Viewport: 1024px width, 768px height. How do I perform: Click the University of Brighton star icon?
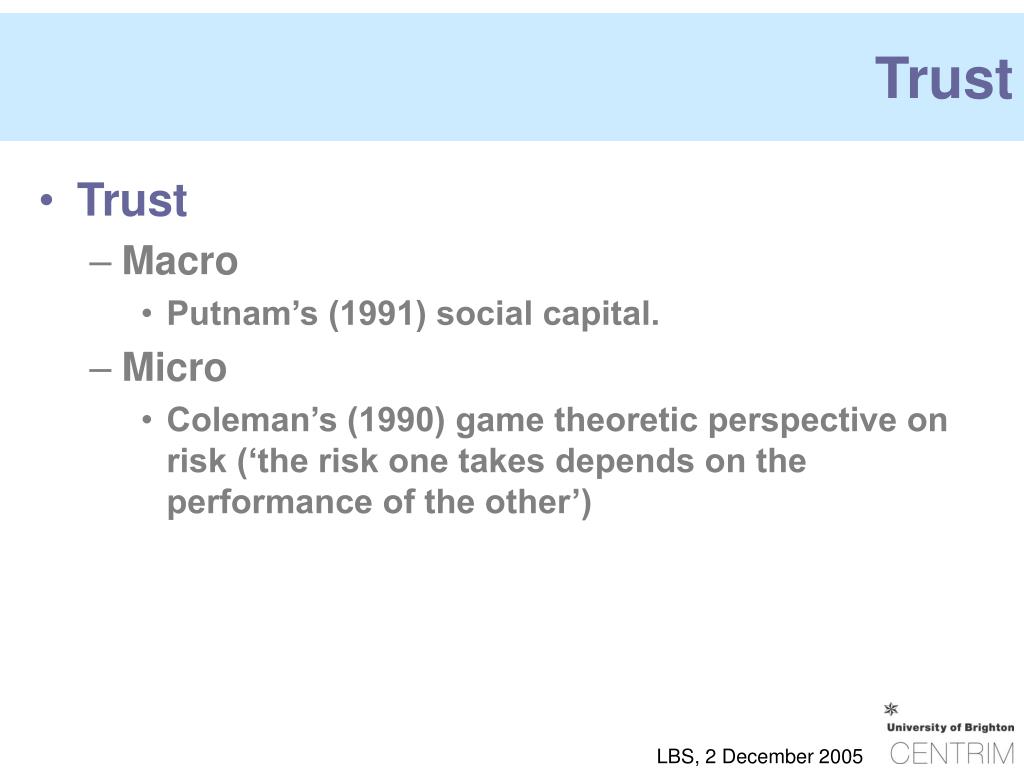(x=891, y=709)
